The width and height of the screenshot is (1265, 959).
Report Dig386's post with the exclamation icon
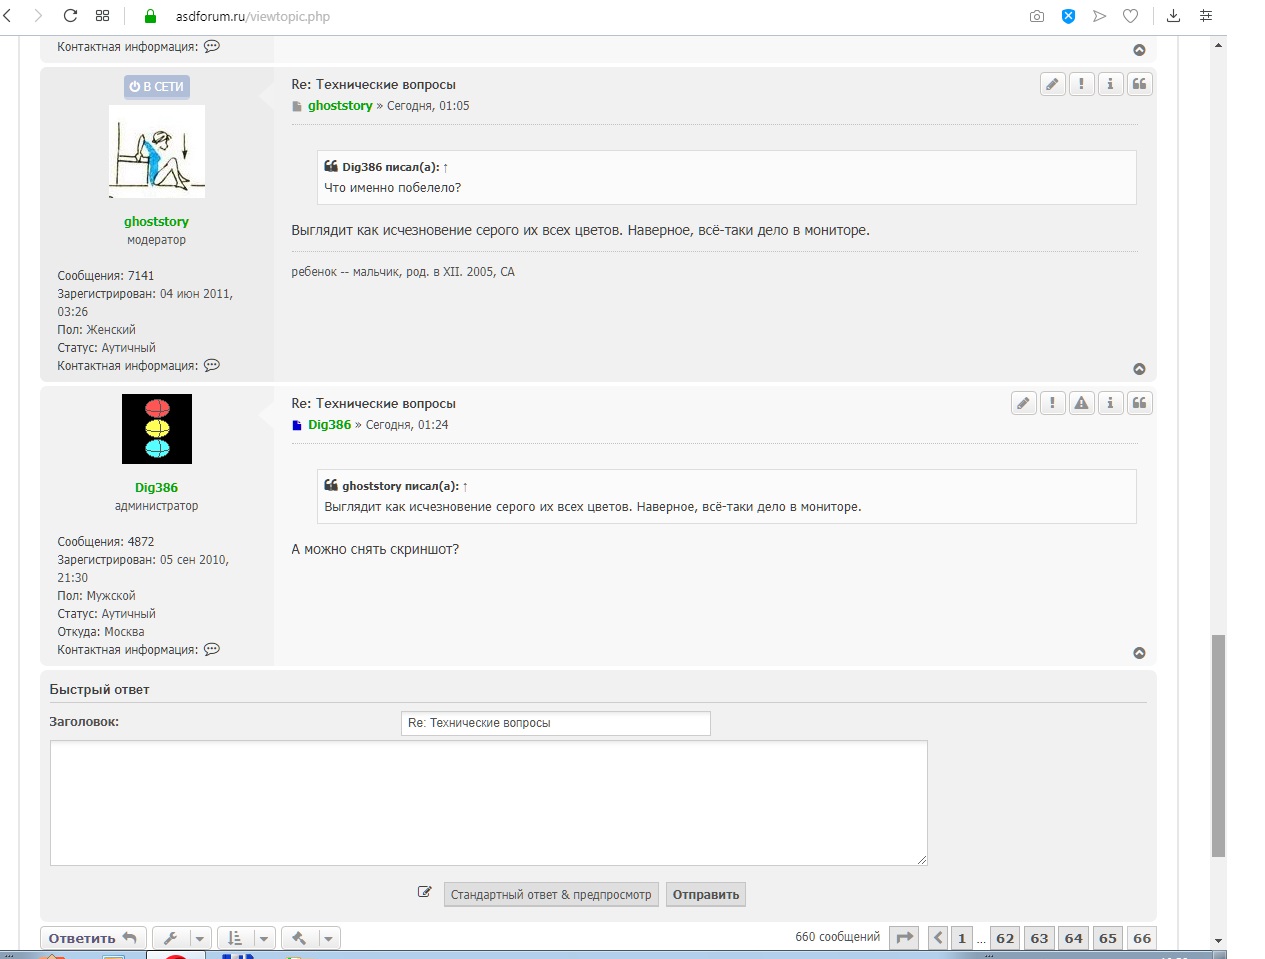[x=1052, y=404]
